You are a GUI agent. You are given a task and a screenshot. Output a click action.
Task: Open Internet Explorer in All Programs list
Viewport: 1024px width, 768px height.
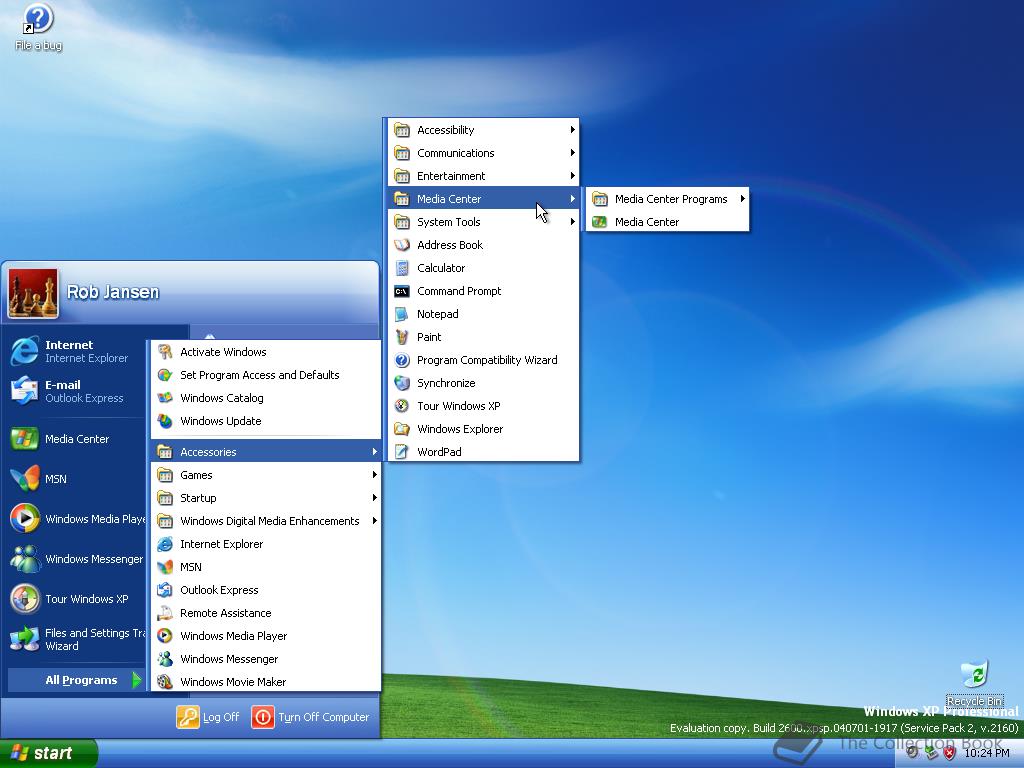pos(266,544)
